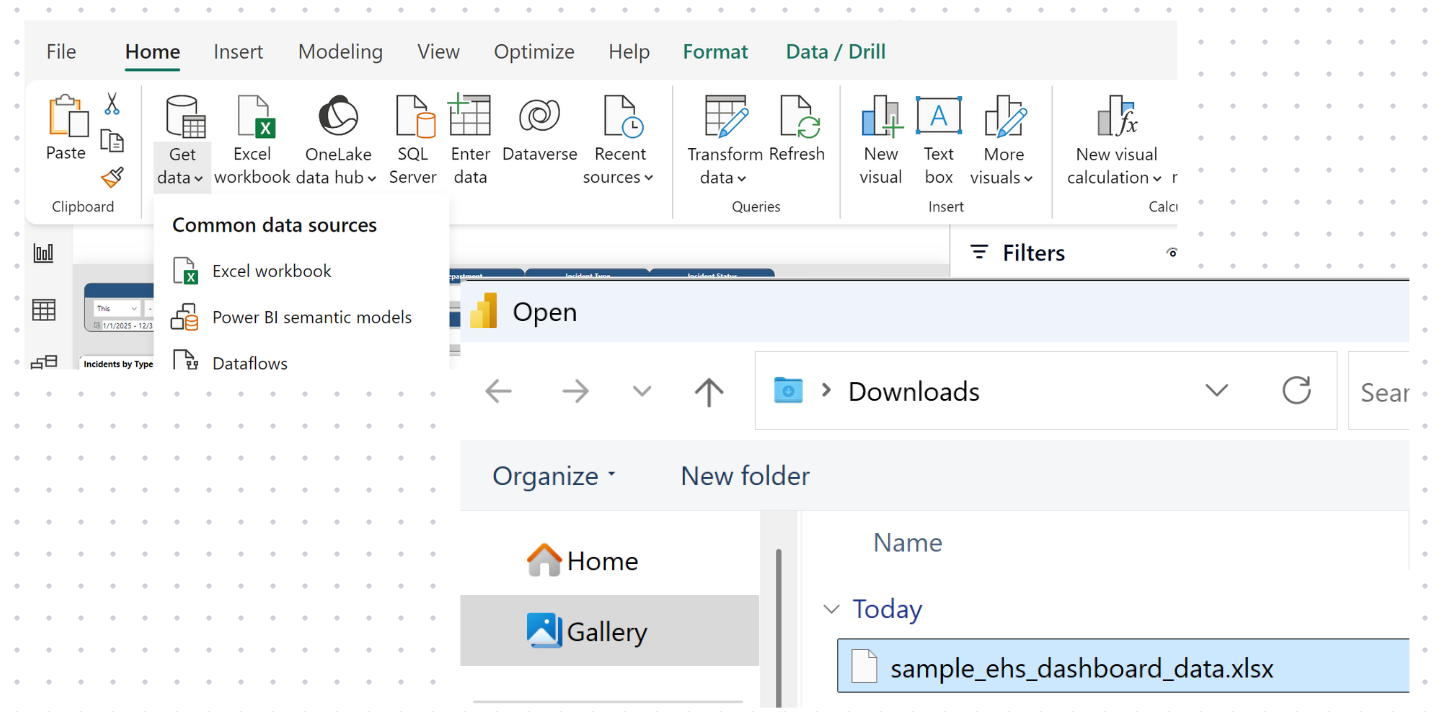Select Home in the navigation pane
The height and width of the screenshot is (712, 1452).
pyautogui.click(x=583, y=561)
